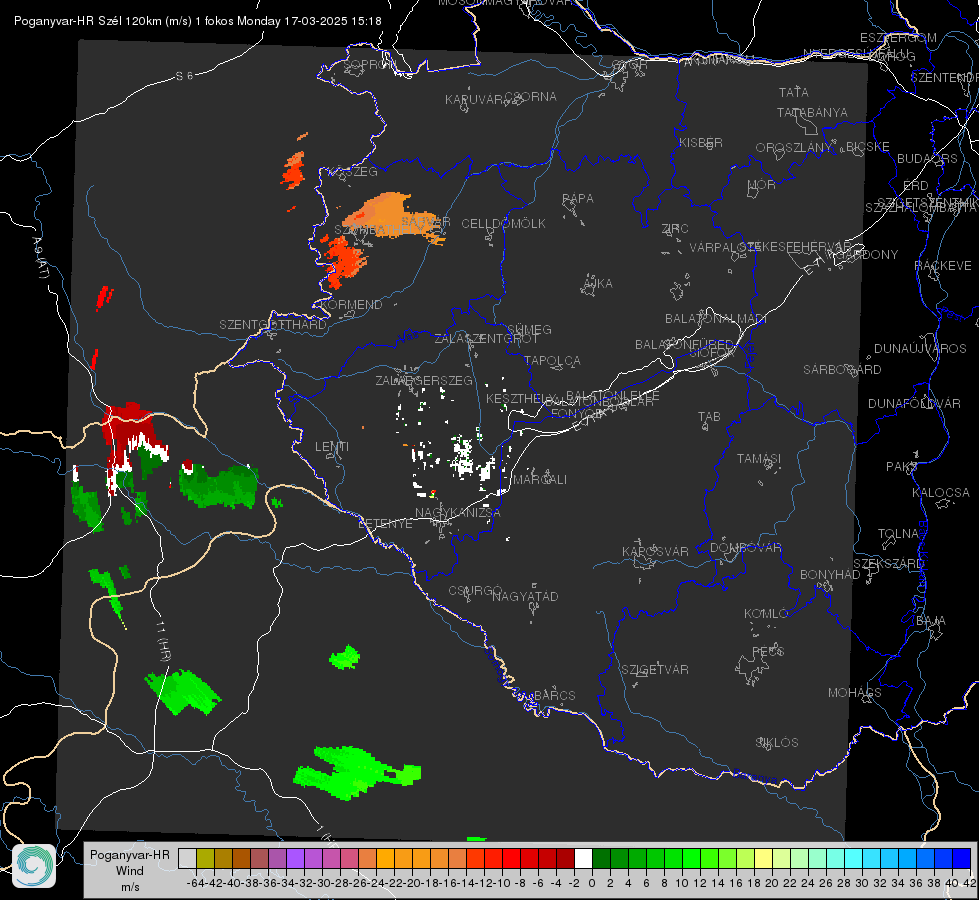
Task: Click the PAPA city label
Action: click(578, 198)
